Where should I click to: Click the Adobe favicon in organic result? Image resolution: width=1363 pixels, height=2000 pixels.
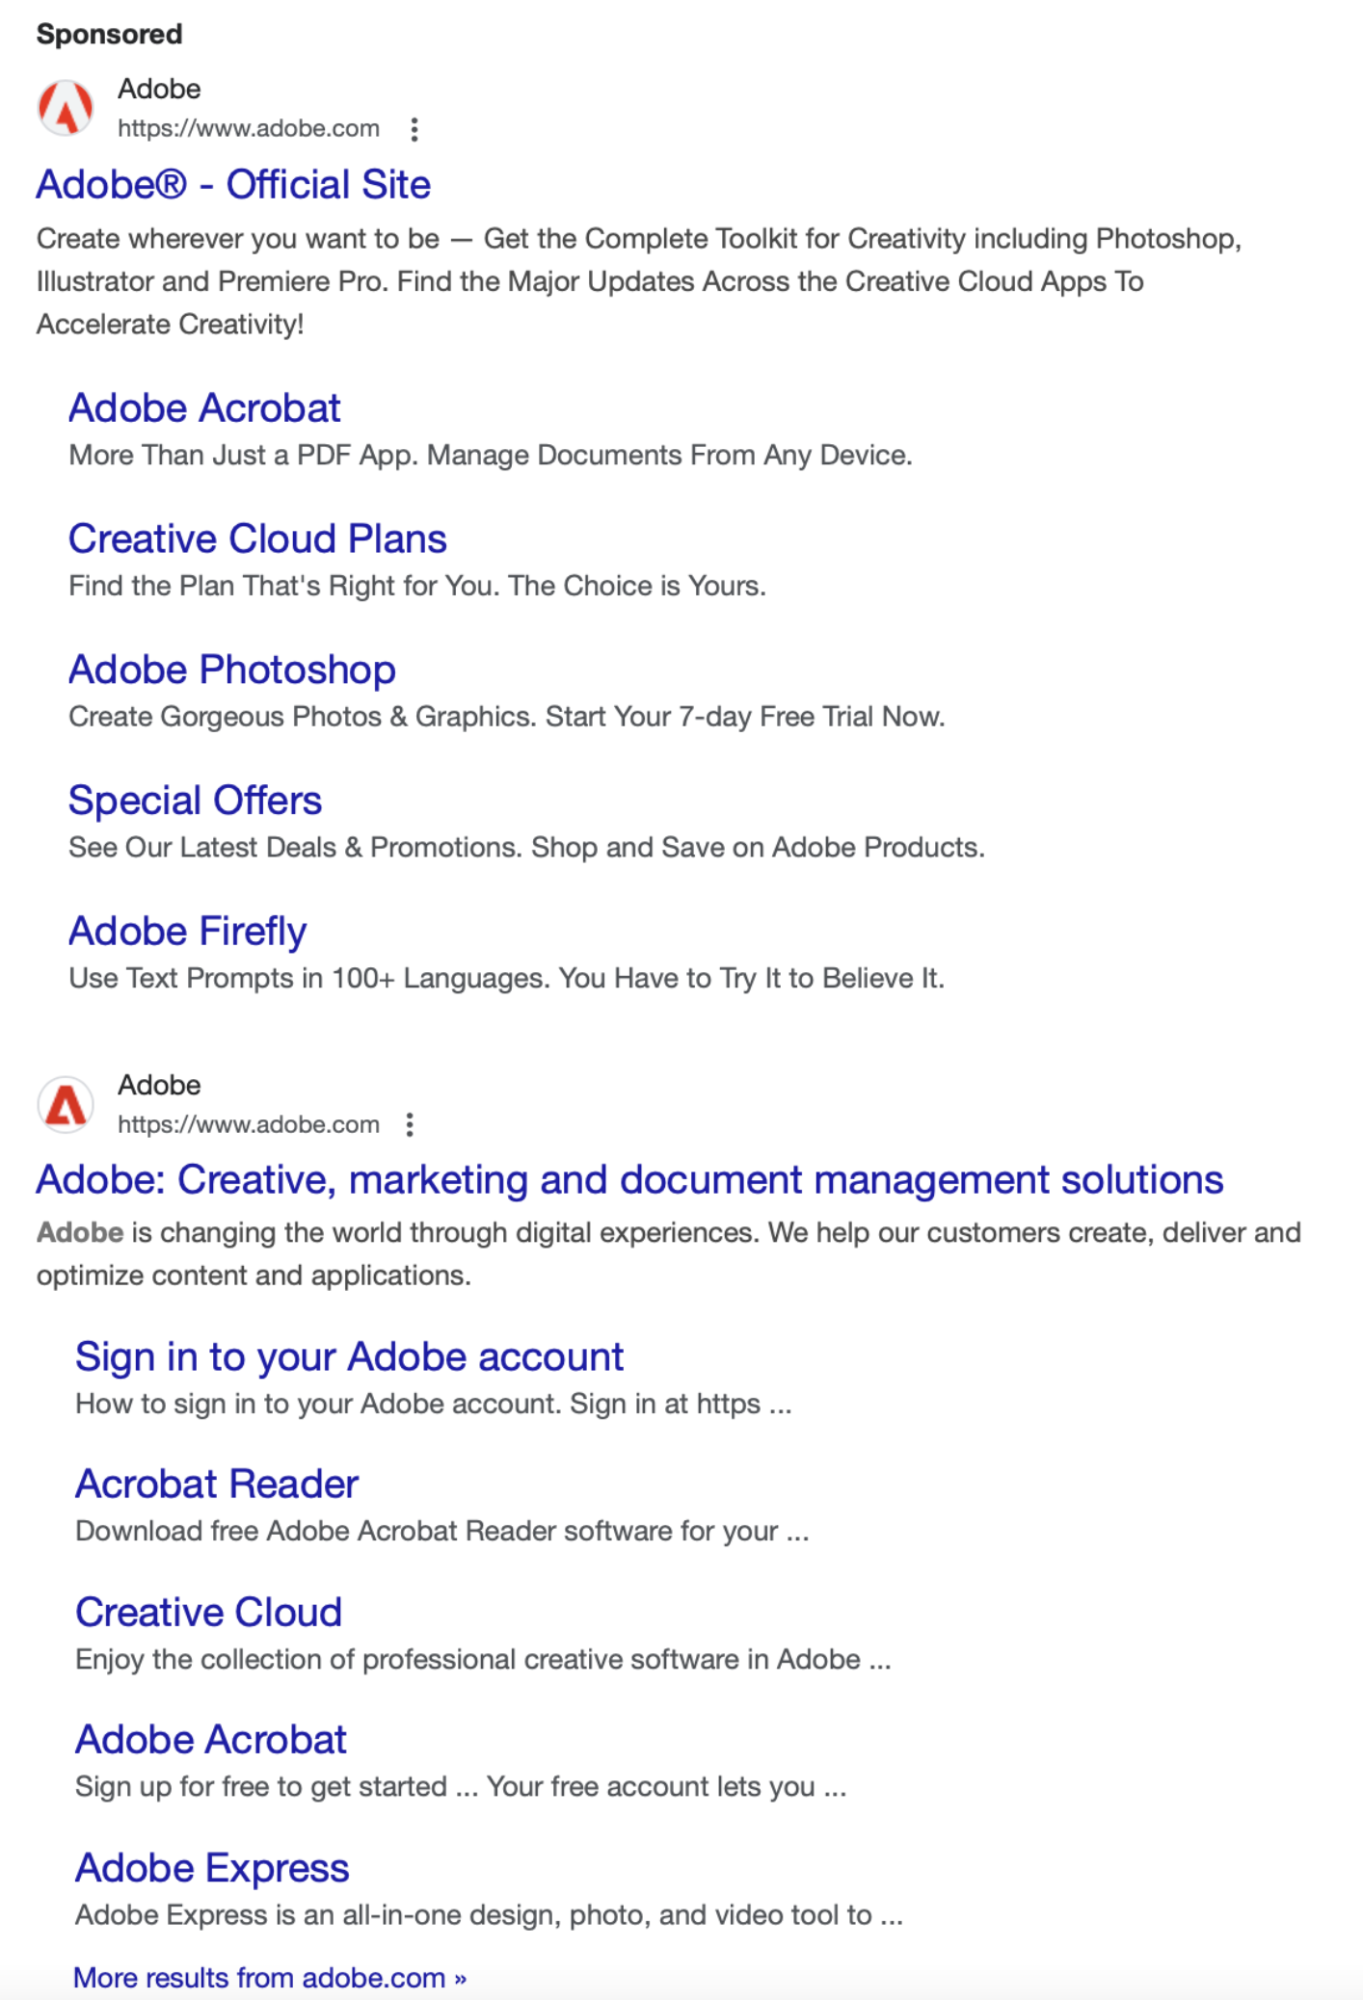pos(66,1105)
